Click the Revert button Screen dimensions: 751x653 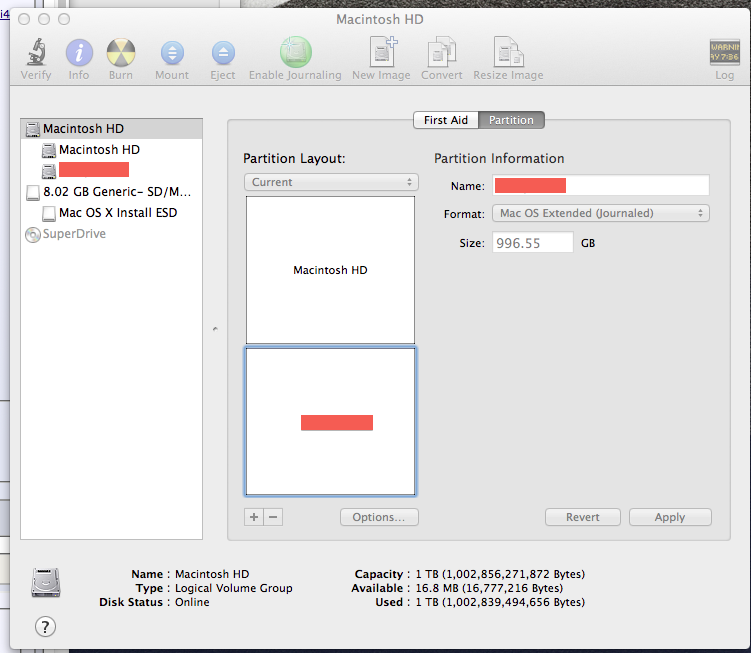582,517
